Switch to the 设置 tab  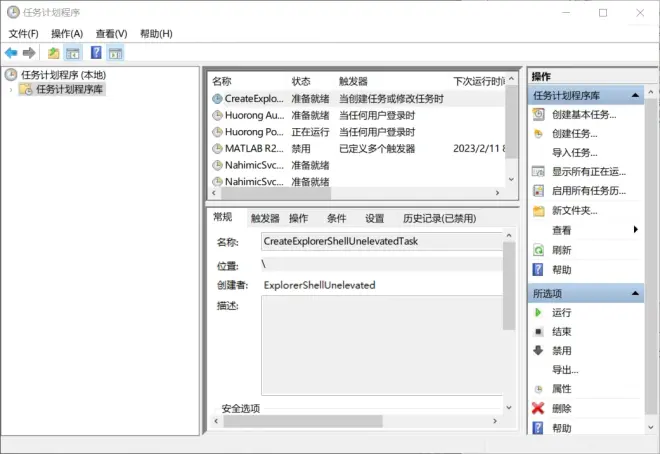pyautogui.click(x=374, y=218)
